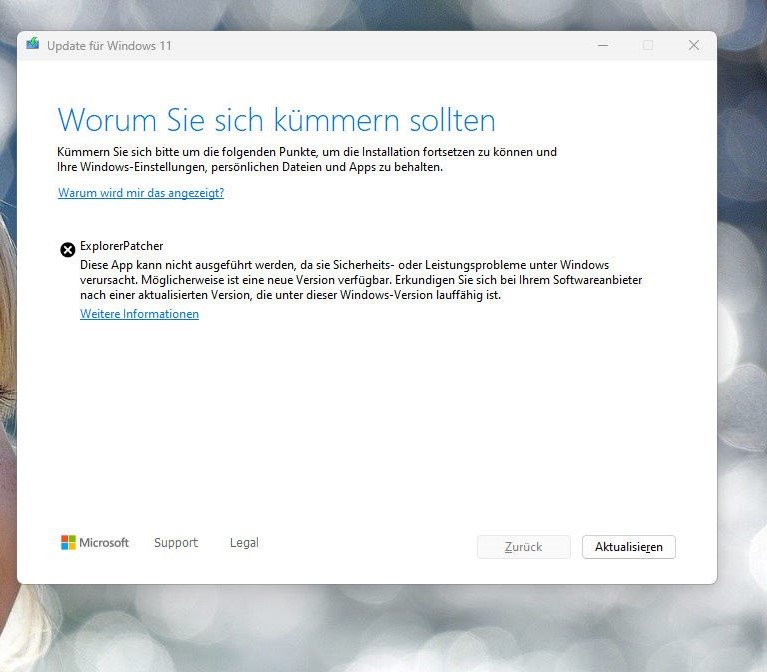Viewport: 767px width, 672px height.
Task: Click the greyed-out Zurück button
Action: pos(523,547)
